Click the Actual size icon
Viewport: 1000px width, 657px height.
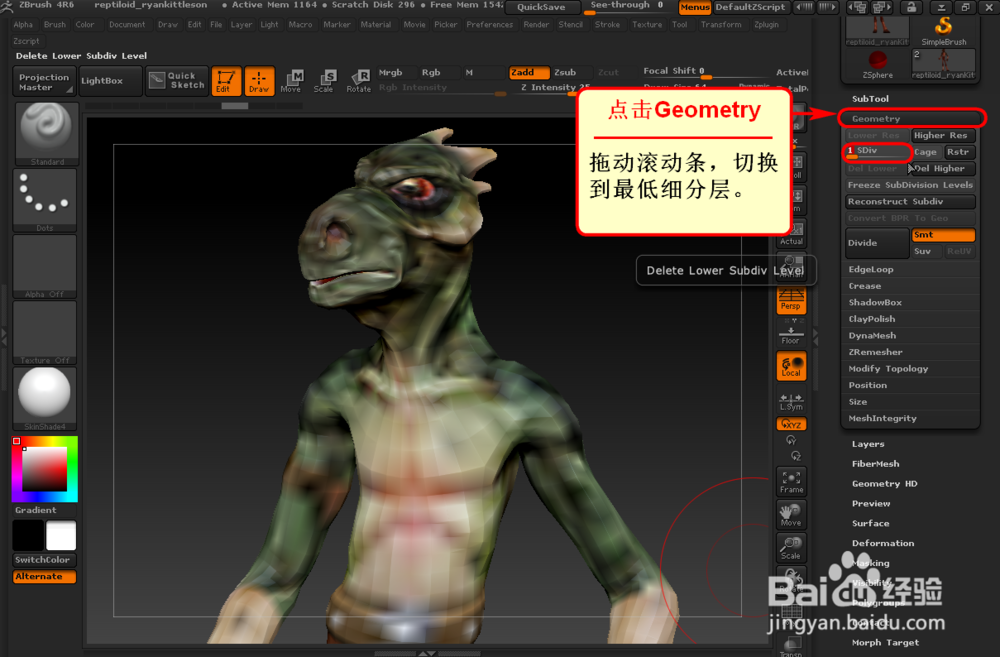[791, 234]
